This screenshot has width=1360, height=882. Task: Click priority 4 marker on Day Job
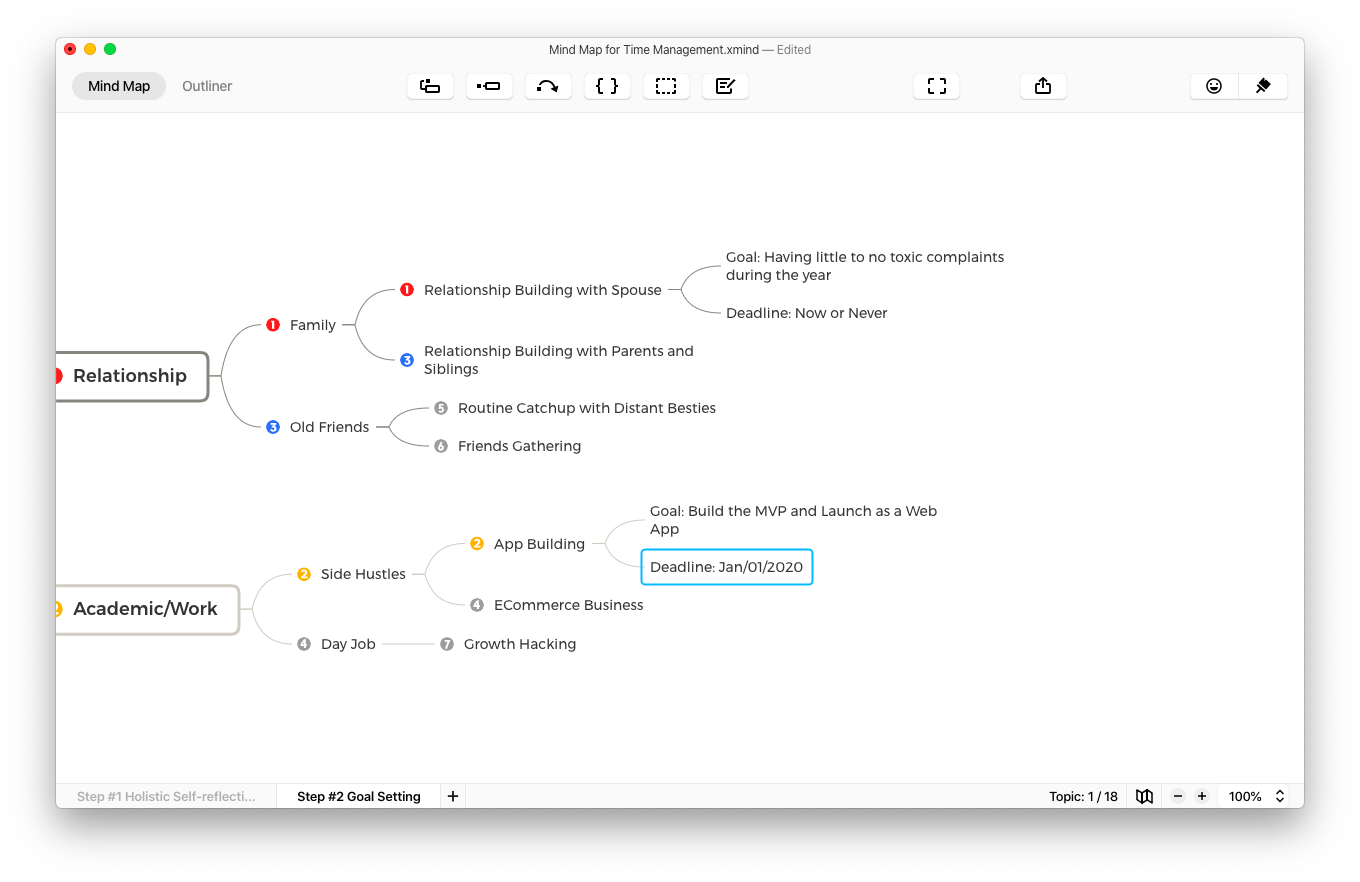point(304,644)
